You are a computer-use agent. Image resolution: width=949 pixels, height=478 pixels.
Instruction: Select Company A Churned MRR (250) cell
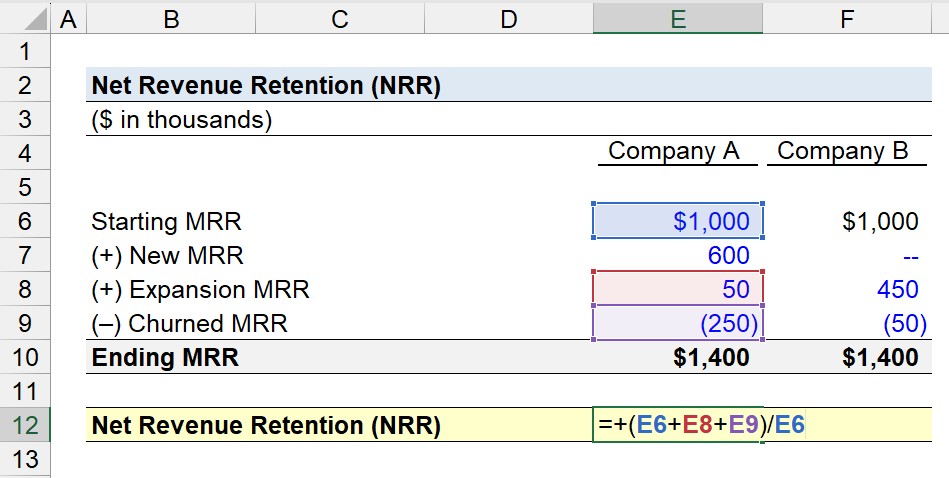click(x=678, y=323)
